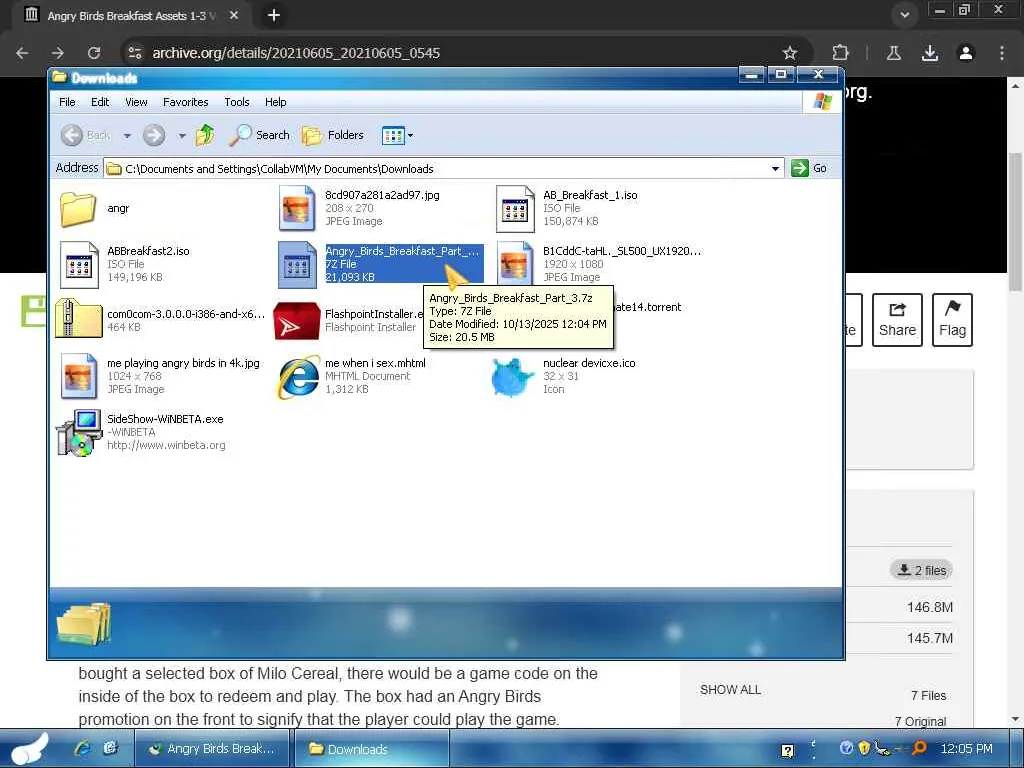This screenshot has height=768, width=1024.
Task: Bookmark this page with the star icon
Action: coord(790,53)
